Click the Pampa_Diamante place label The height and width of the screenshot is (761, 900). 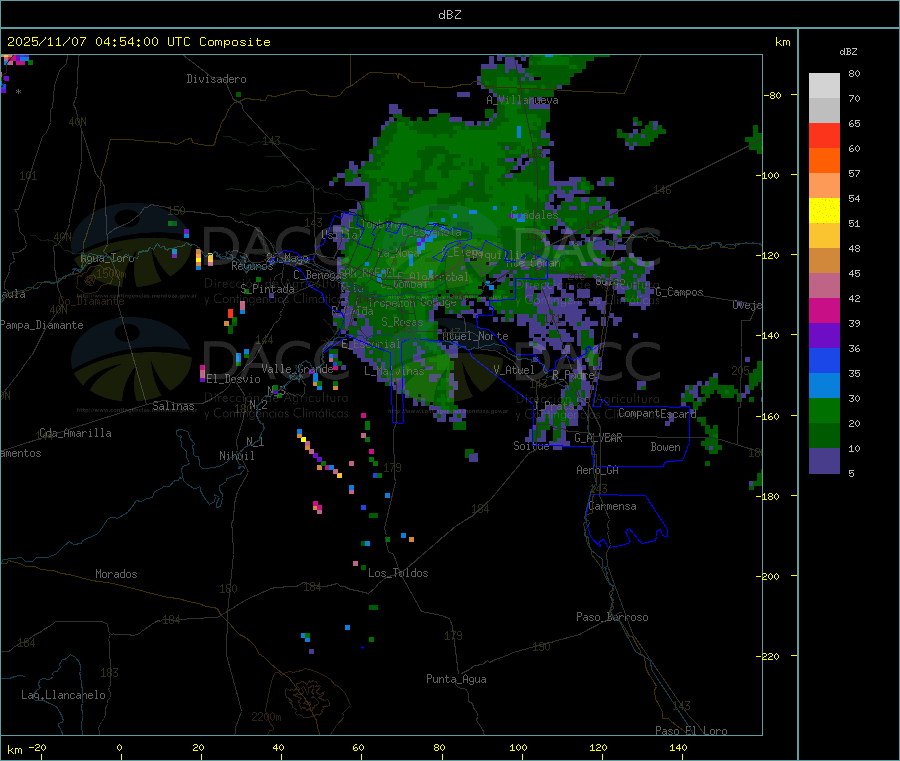pos(41,325)
